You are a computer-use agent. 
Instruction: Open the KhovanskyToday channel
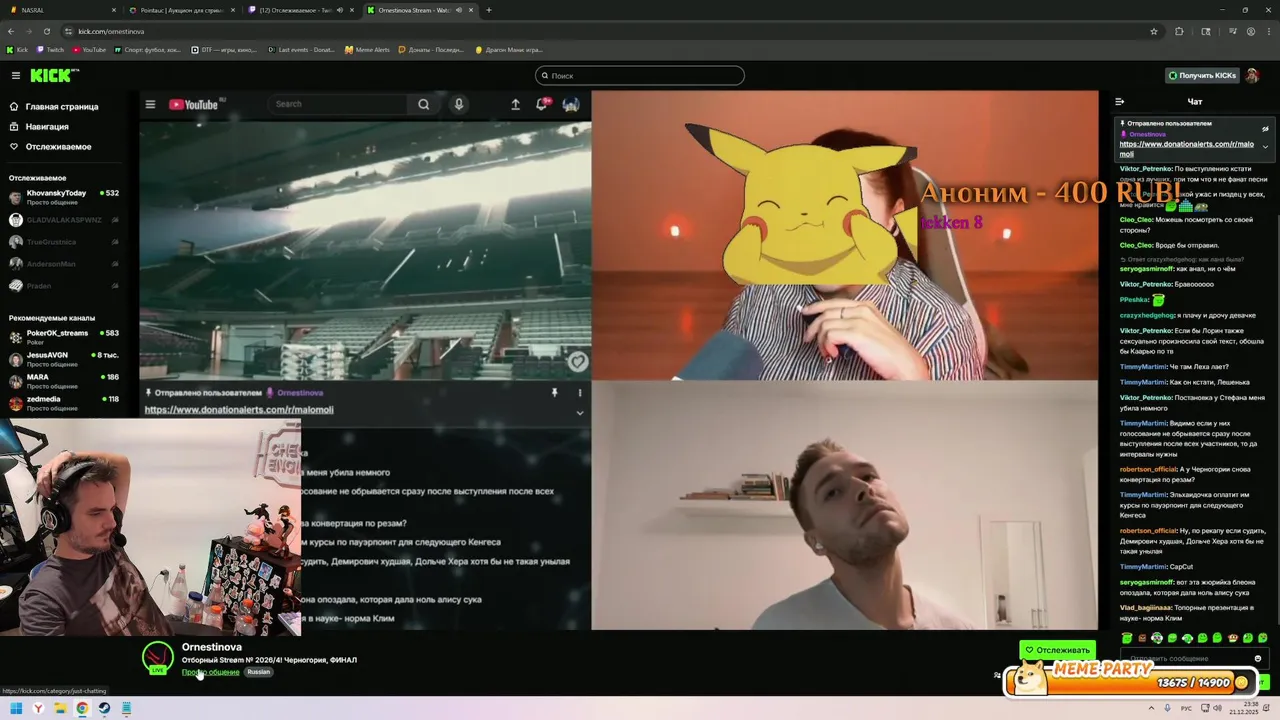pyautogui.click(x=64, y=197)
